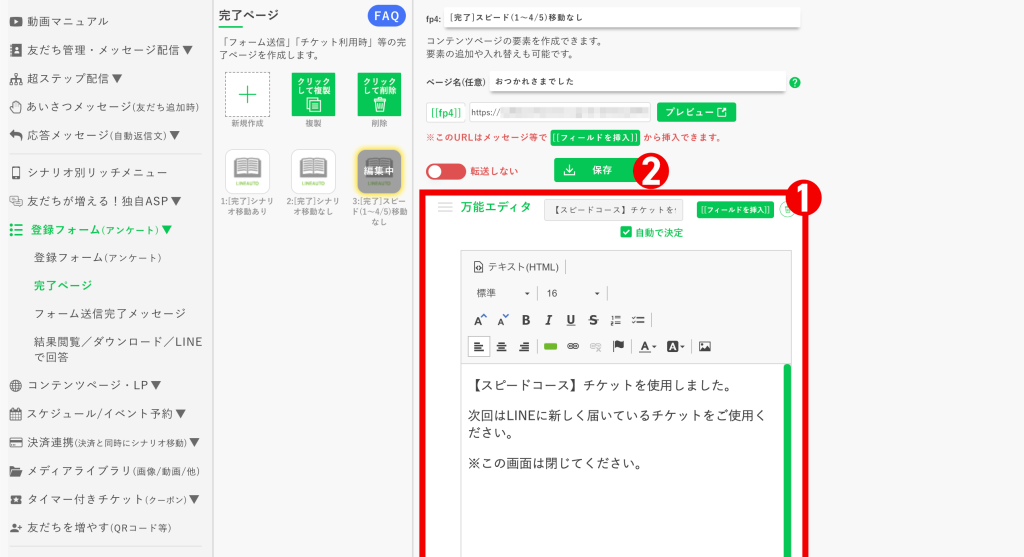Click フィールドを挿入 button beside 万能エディタ
The height and width of the screenshot is (557, 1024).
click(x=735, y=210)
